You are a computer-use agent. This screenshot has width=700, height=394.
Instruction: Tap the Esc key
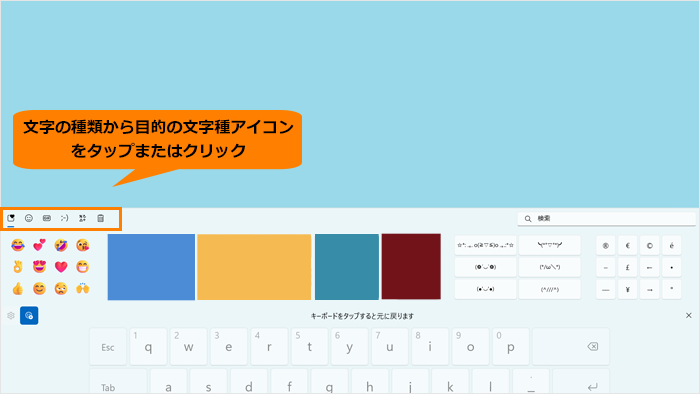(108, 347)
